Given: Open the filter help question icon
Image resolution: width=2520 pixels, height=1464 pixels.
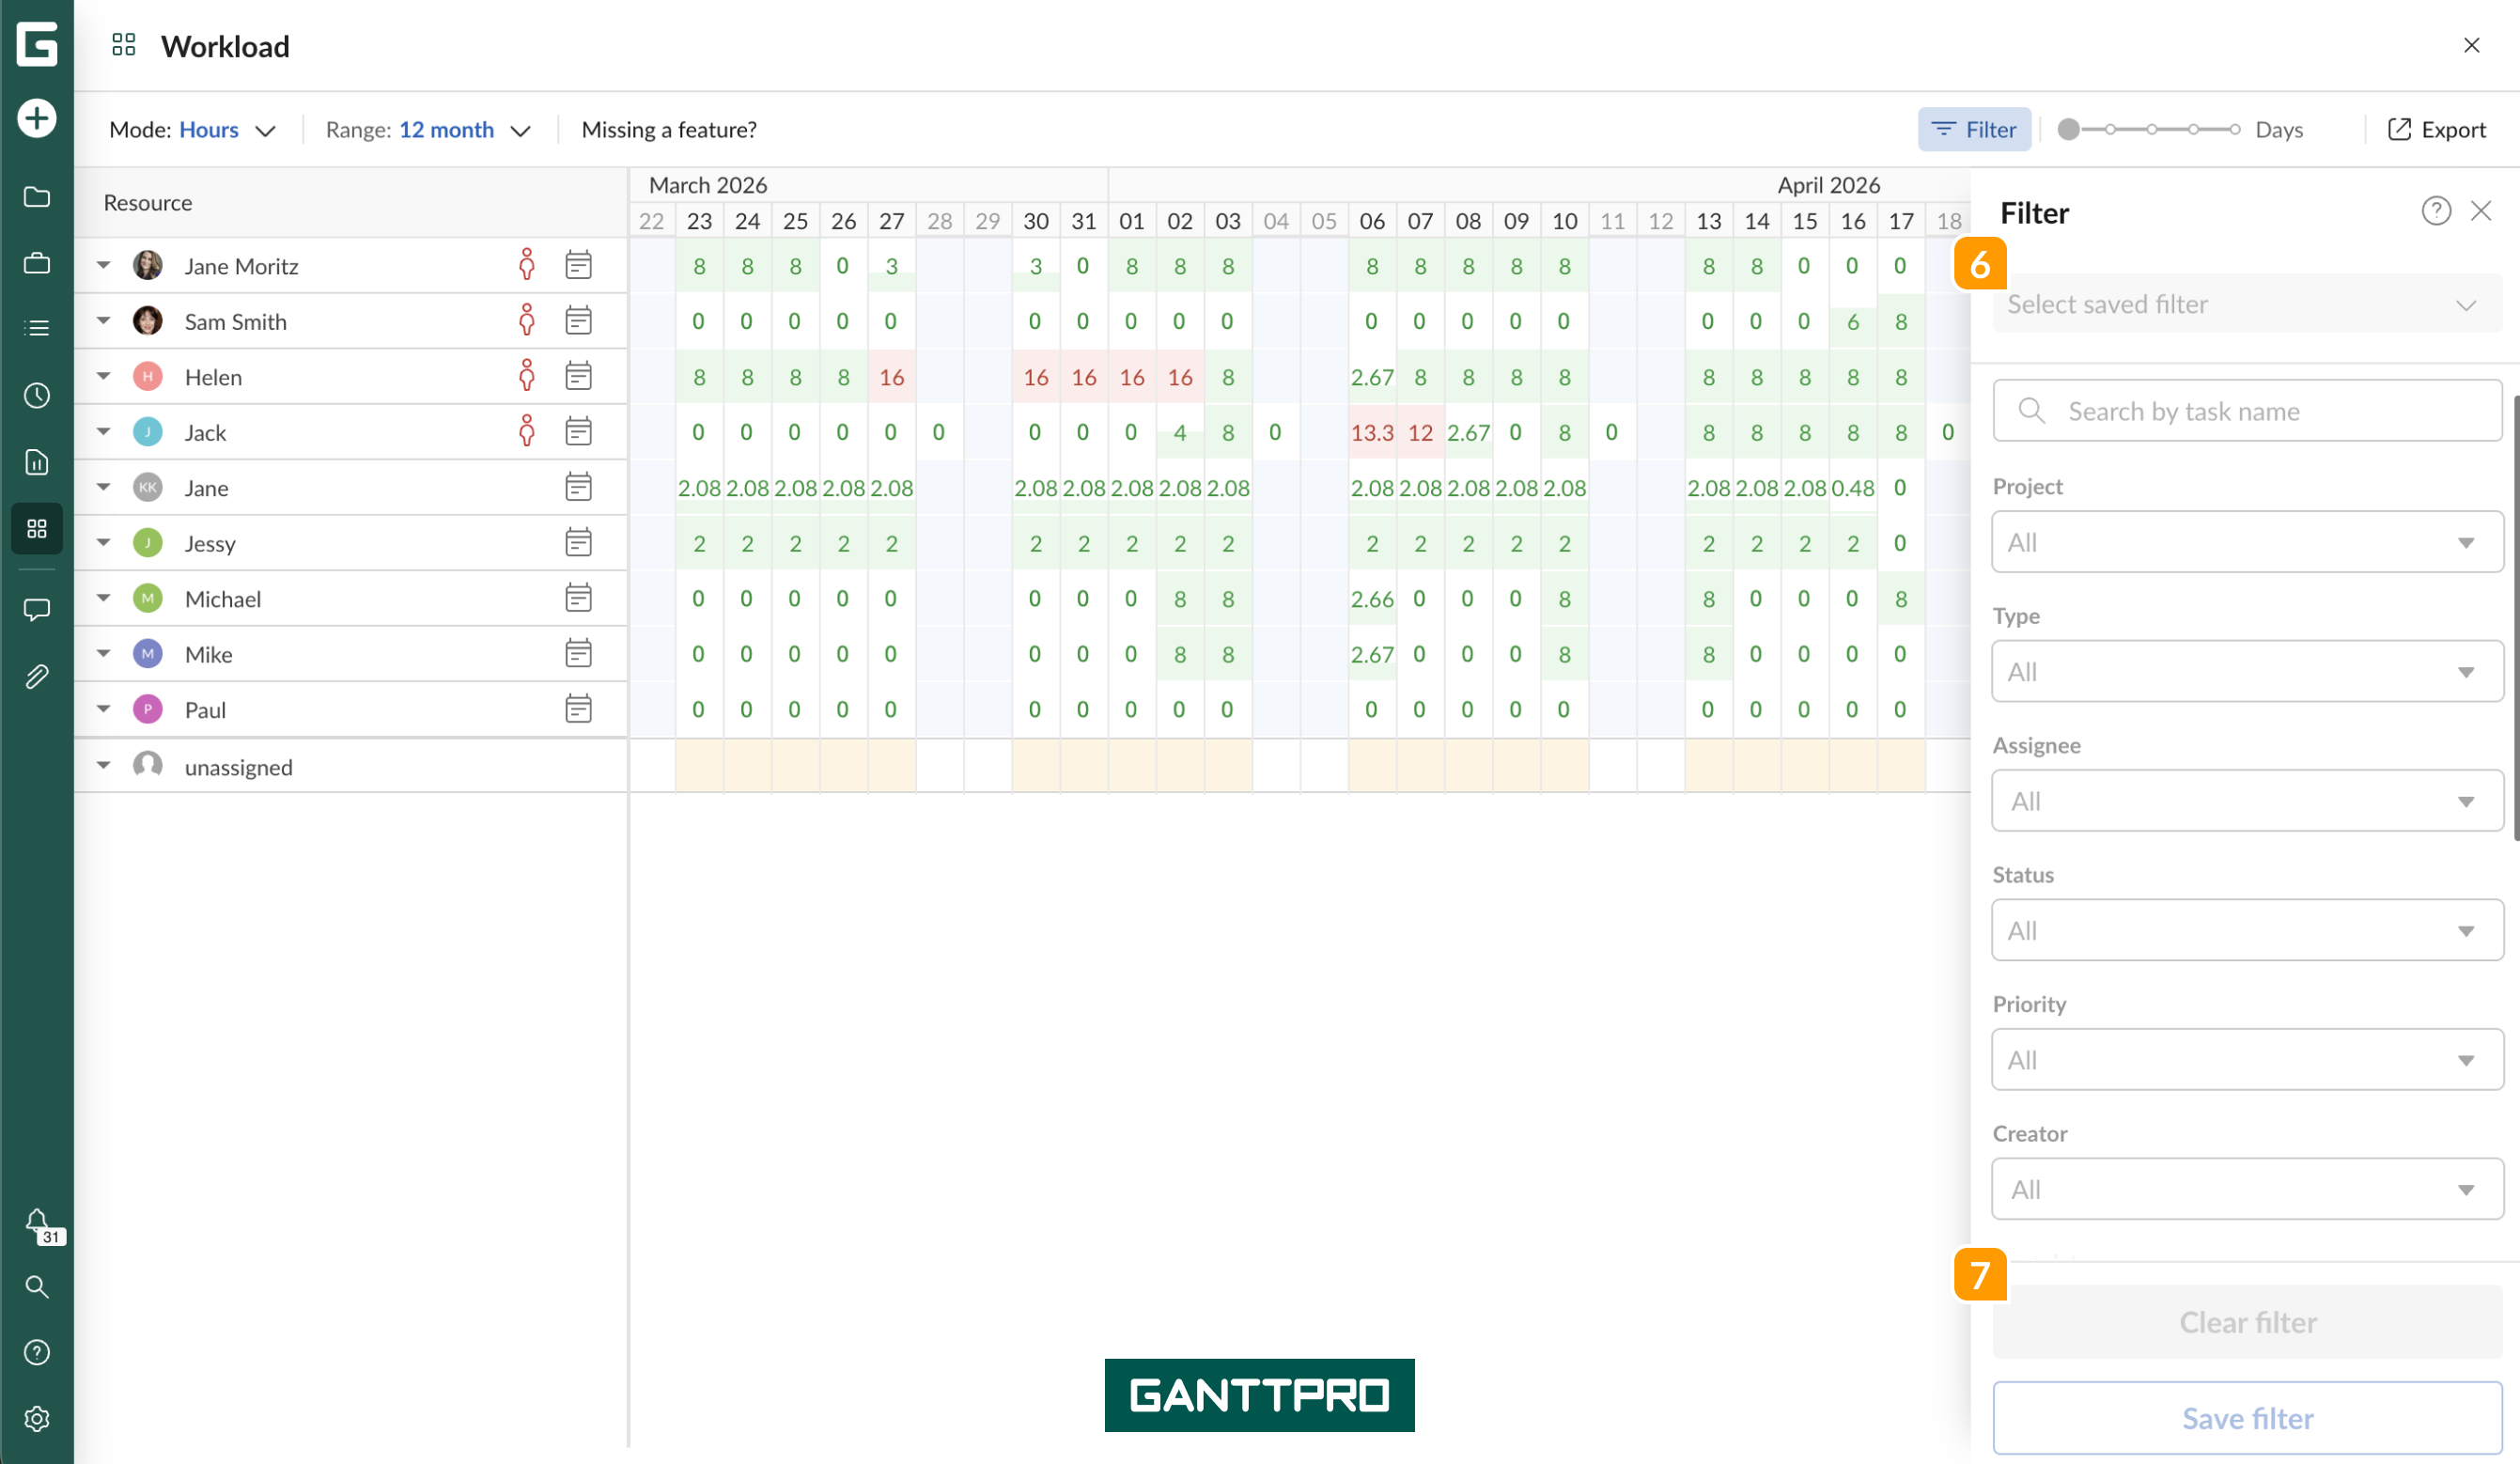Looking at the screenshot, I should 2436,211.
